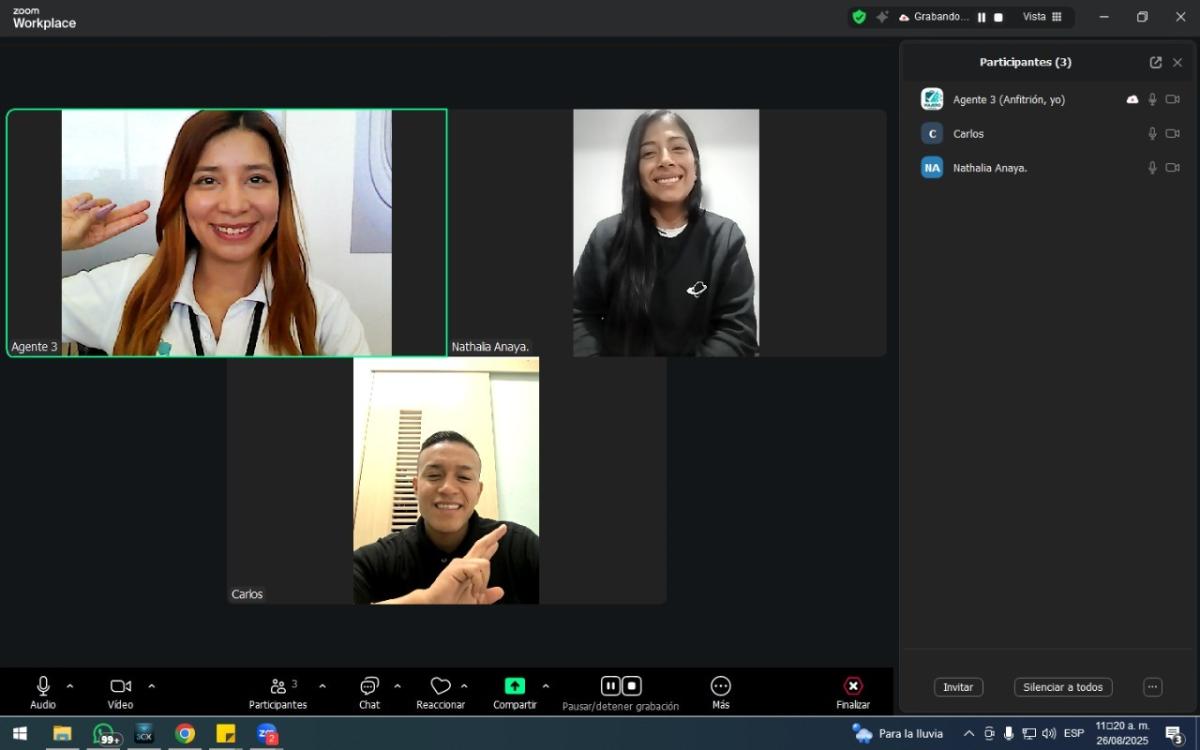Click the green Compartir share screen icon

point(514,686)
